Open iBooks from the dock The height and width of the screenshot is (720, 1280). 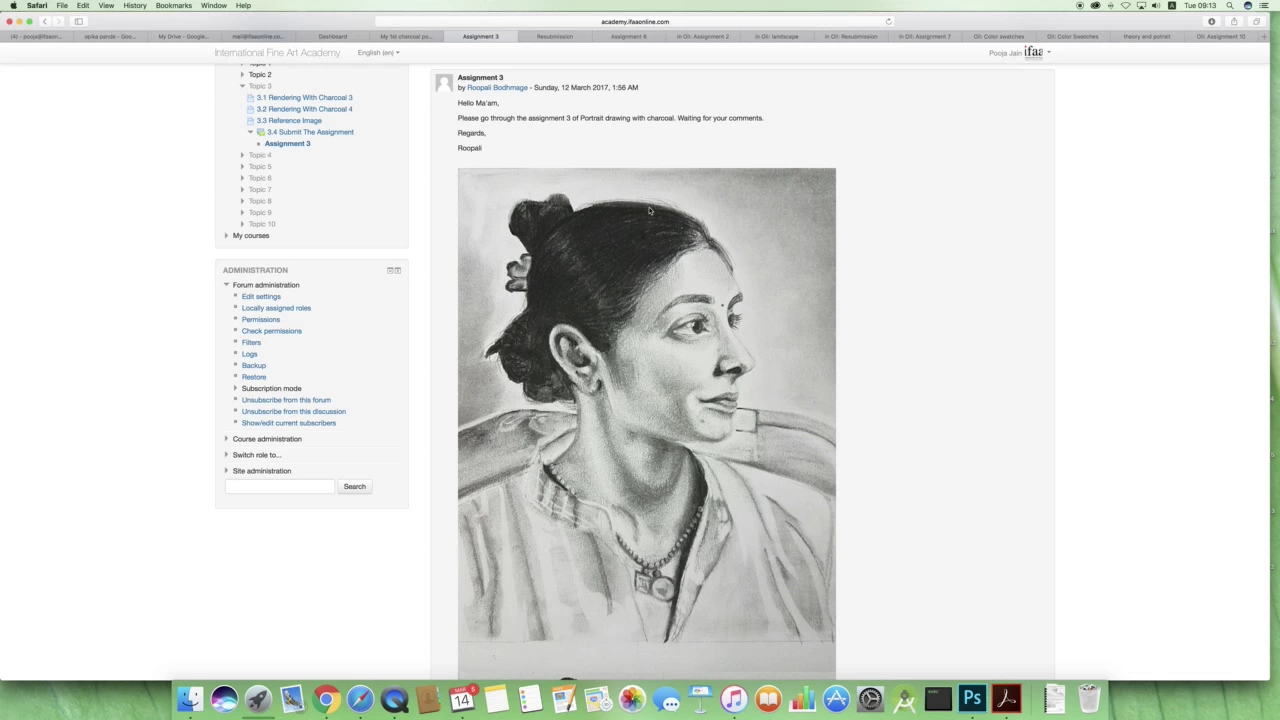(768, 700)
